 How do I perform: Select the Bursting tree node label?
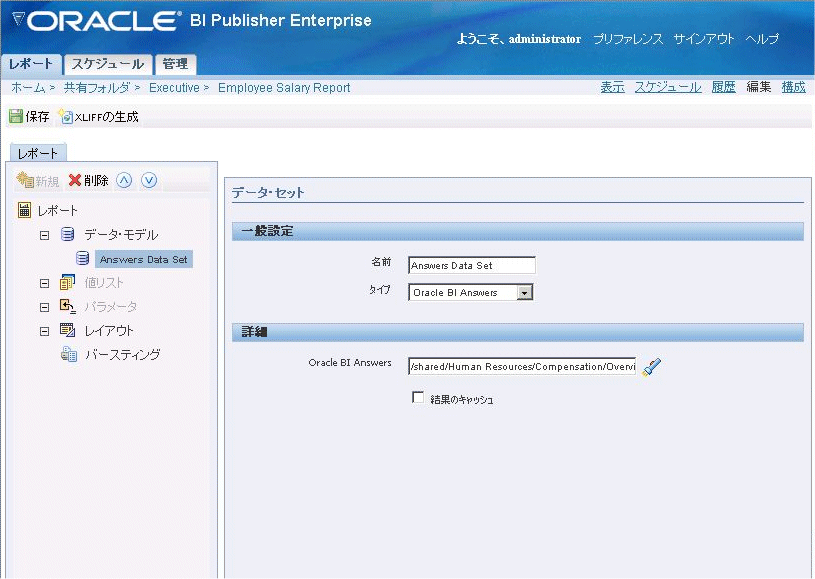[123, 354]
